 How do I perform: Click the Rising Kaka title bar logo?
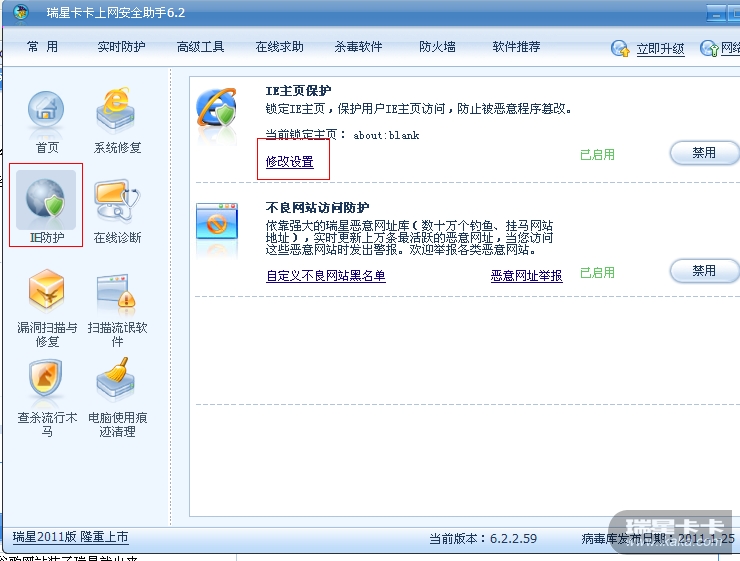[x=21, y=12]
